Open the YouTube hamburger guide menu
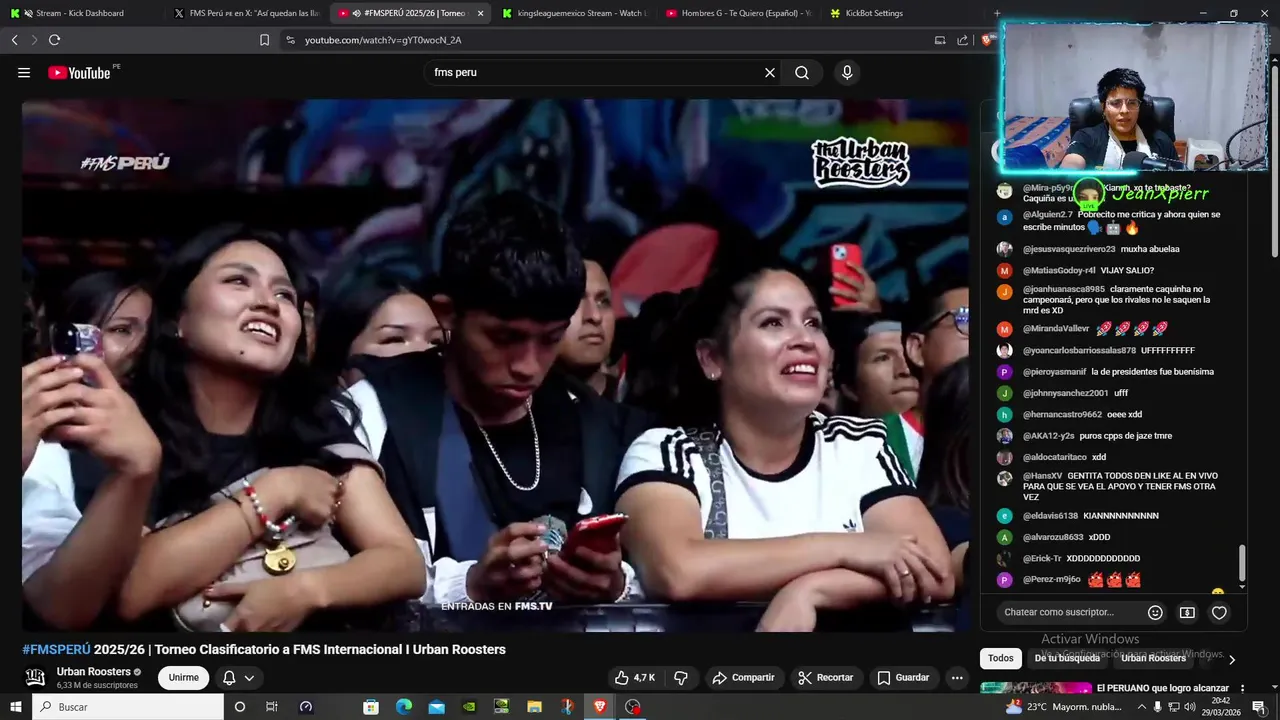The width and height of the screenshot is (1280, 720). [24, 73]
